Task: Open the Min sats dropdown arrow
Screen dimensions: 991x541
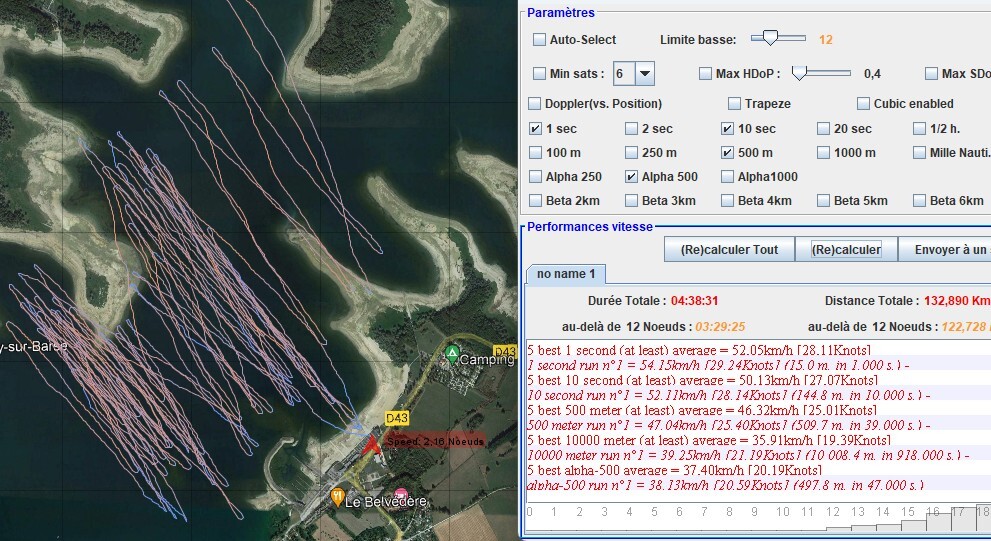Action: coord(645,74)
